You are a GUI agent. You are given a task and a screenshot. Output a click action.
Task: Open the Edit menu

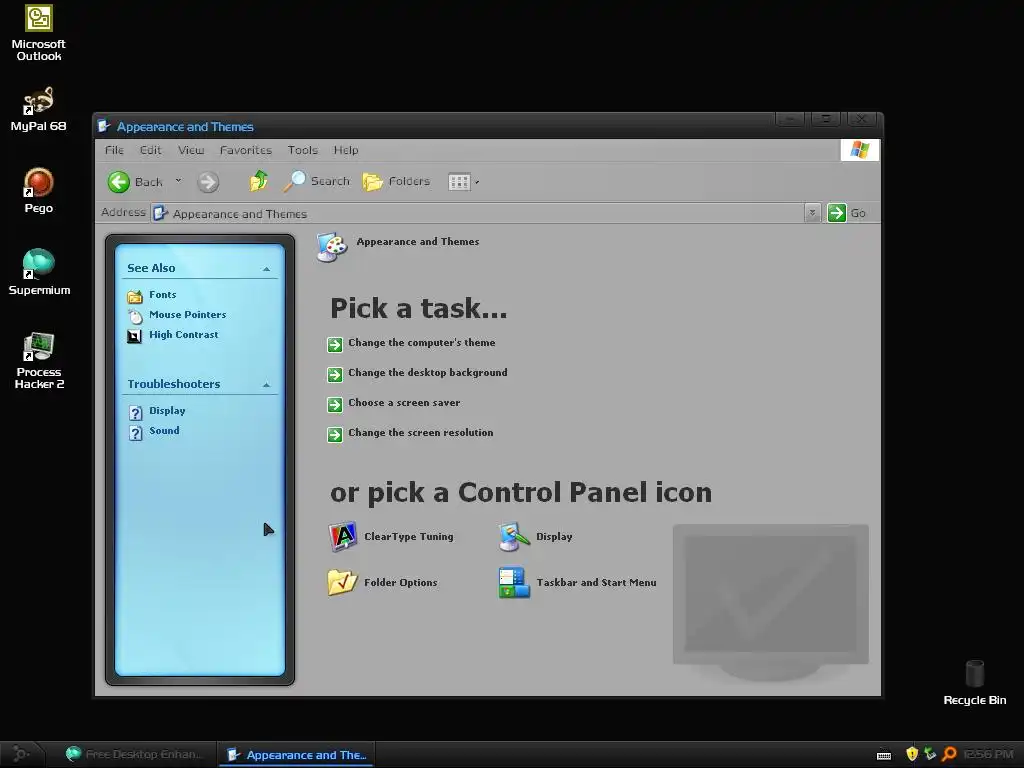click(150, 150)
